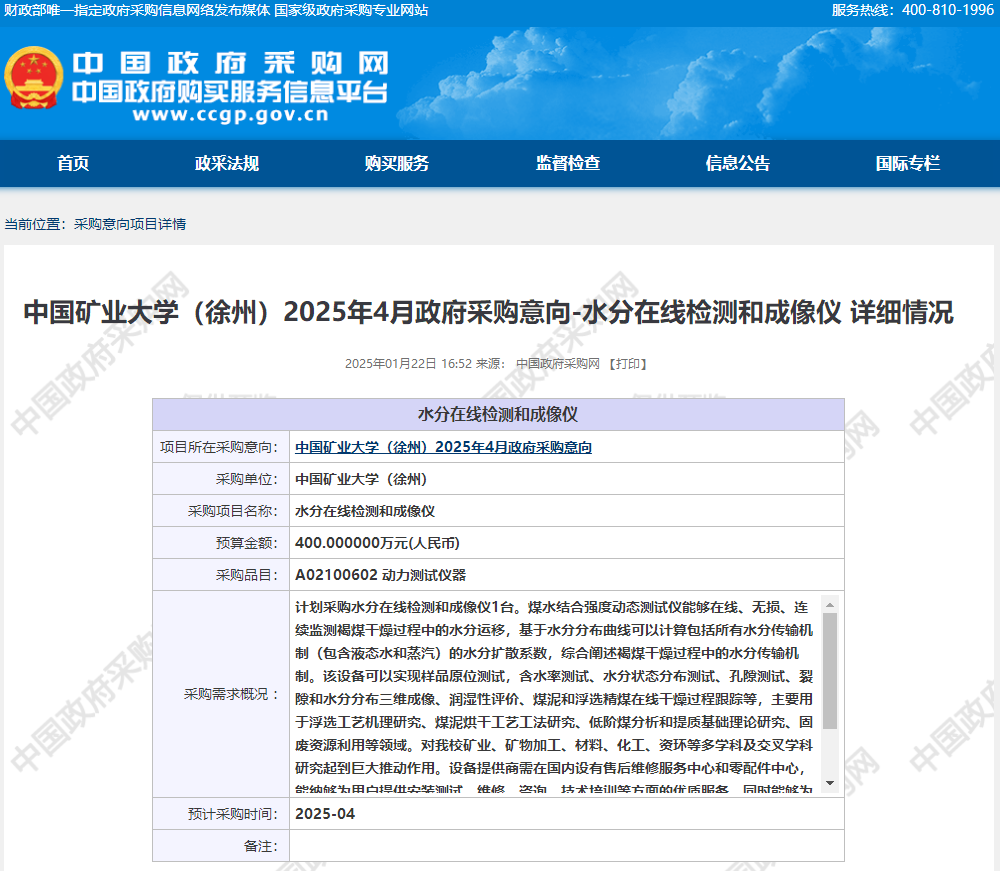Click the 预算金额 row label
Screen dimensions: 1000x871
(x=247, y=543)
